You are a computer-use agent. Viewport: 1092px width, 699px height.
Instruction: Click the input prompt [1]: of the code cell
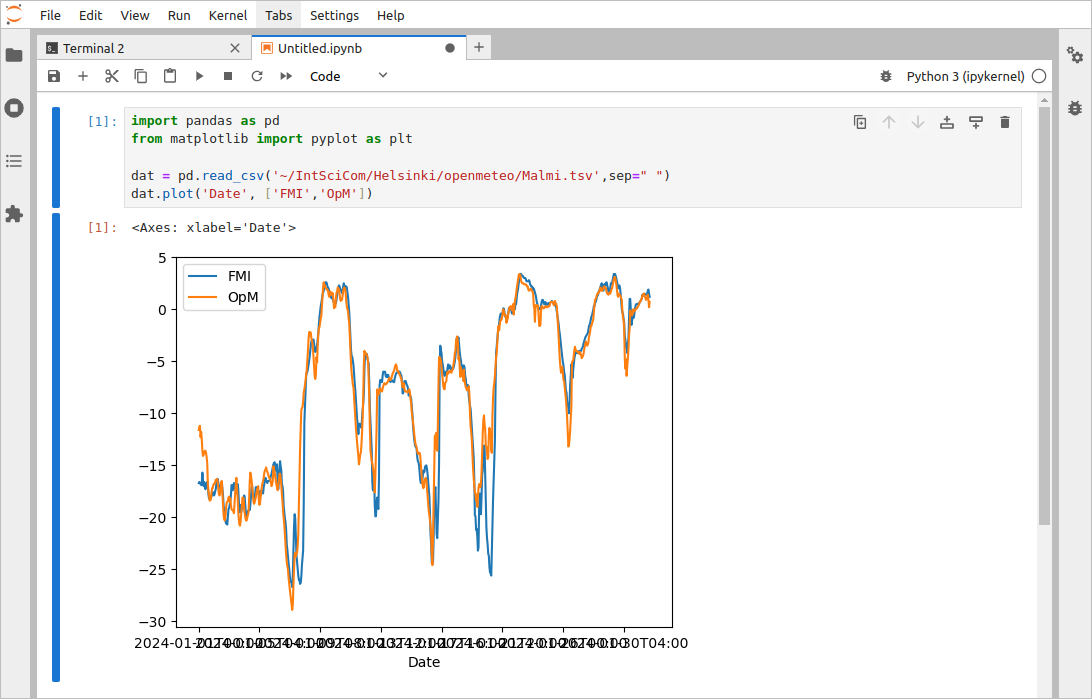pyautogui.click(x=102, y=121)
